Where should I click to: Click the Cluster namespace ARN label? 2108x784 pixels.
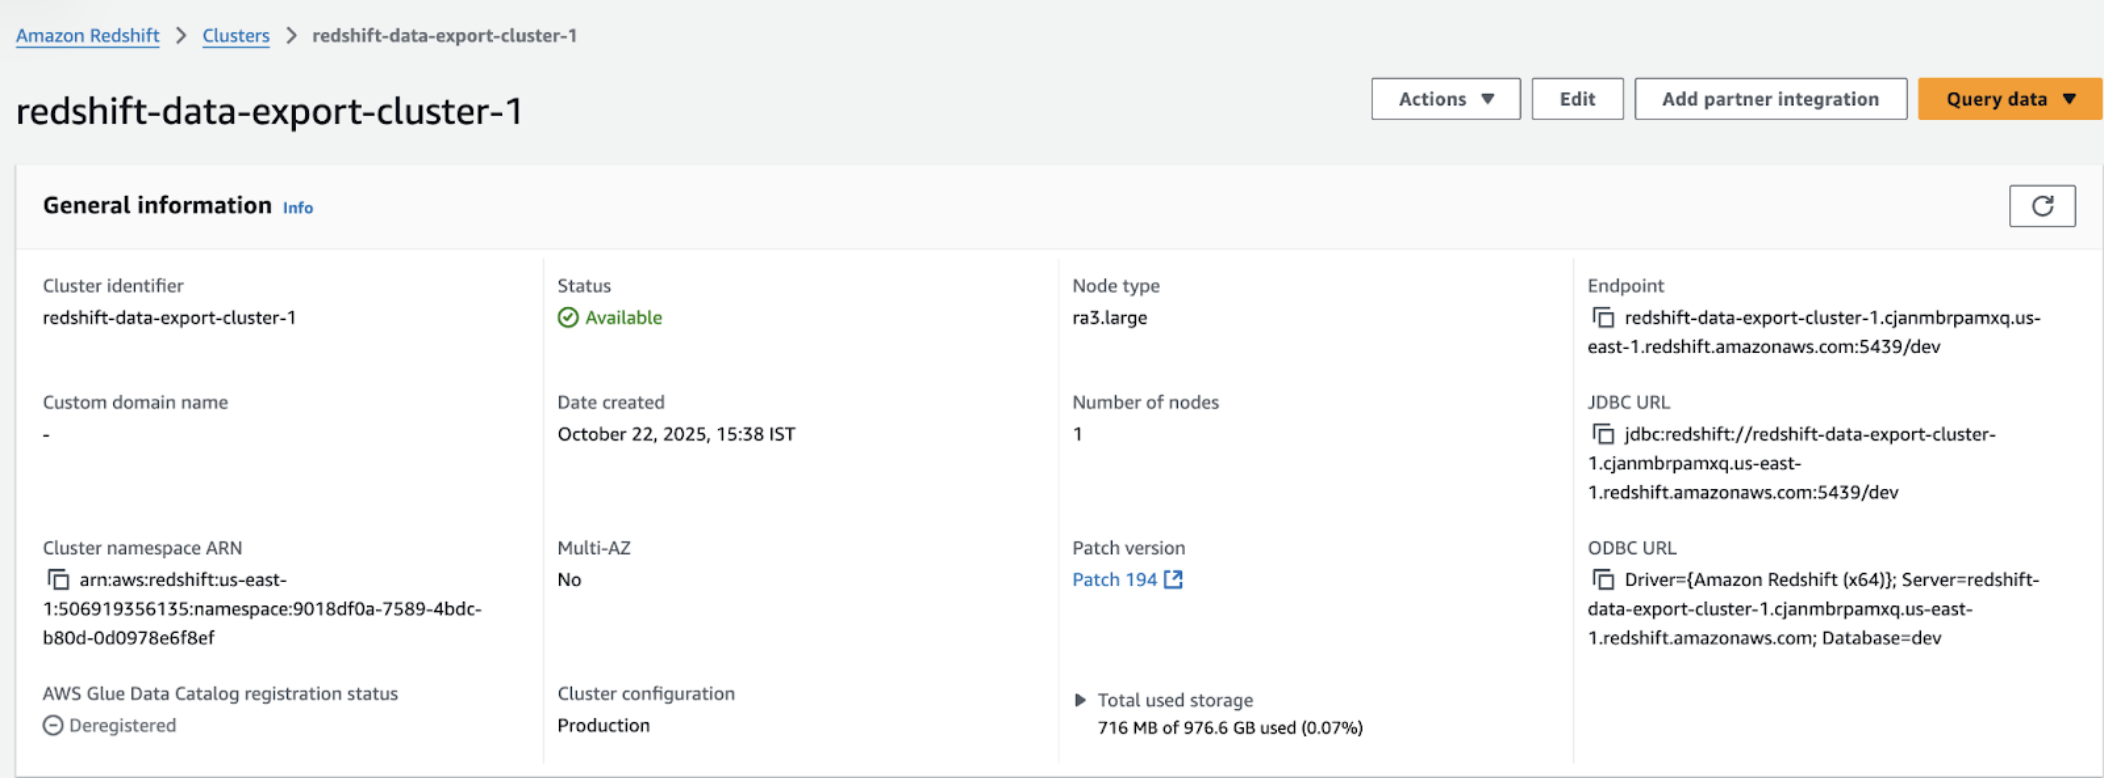point(142,548)
